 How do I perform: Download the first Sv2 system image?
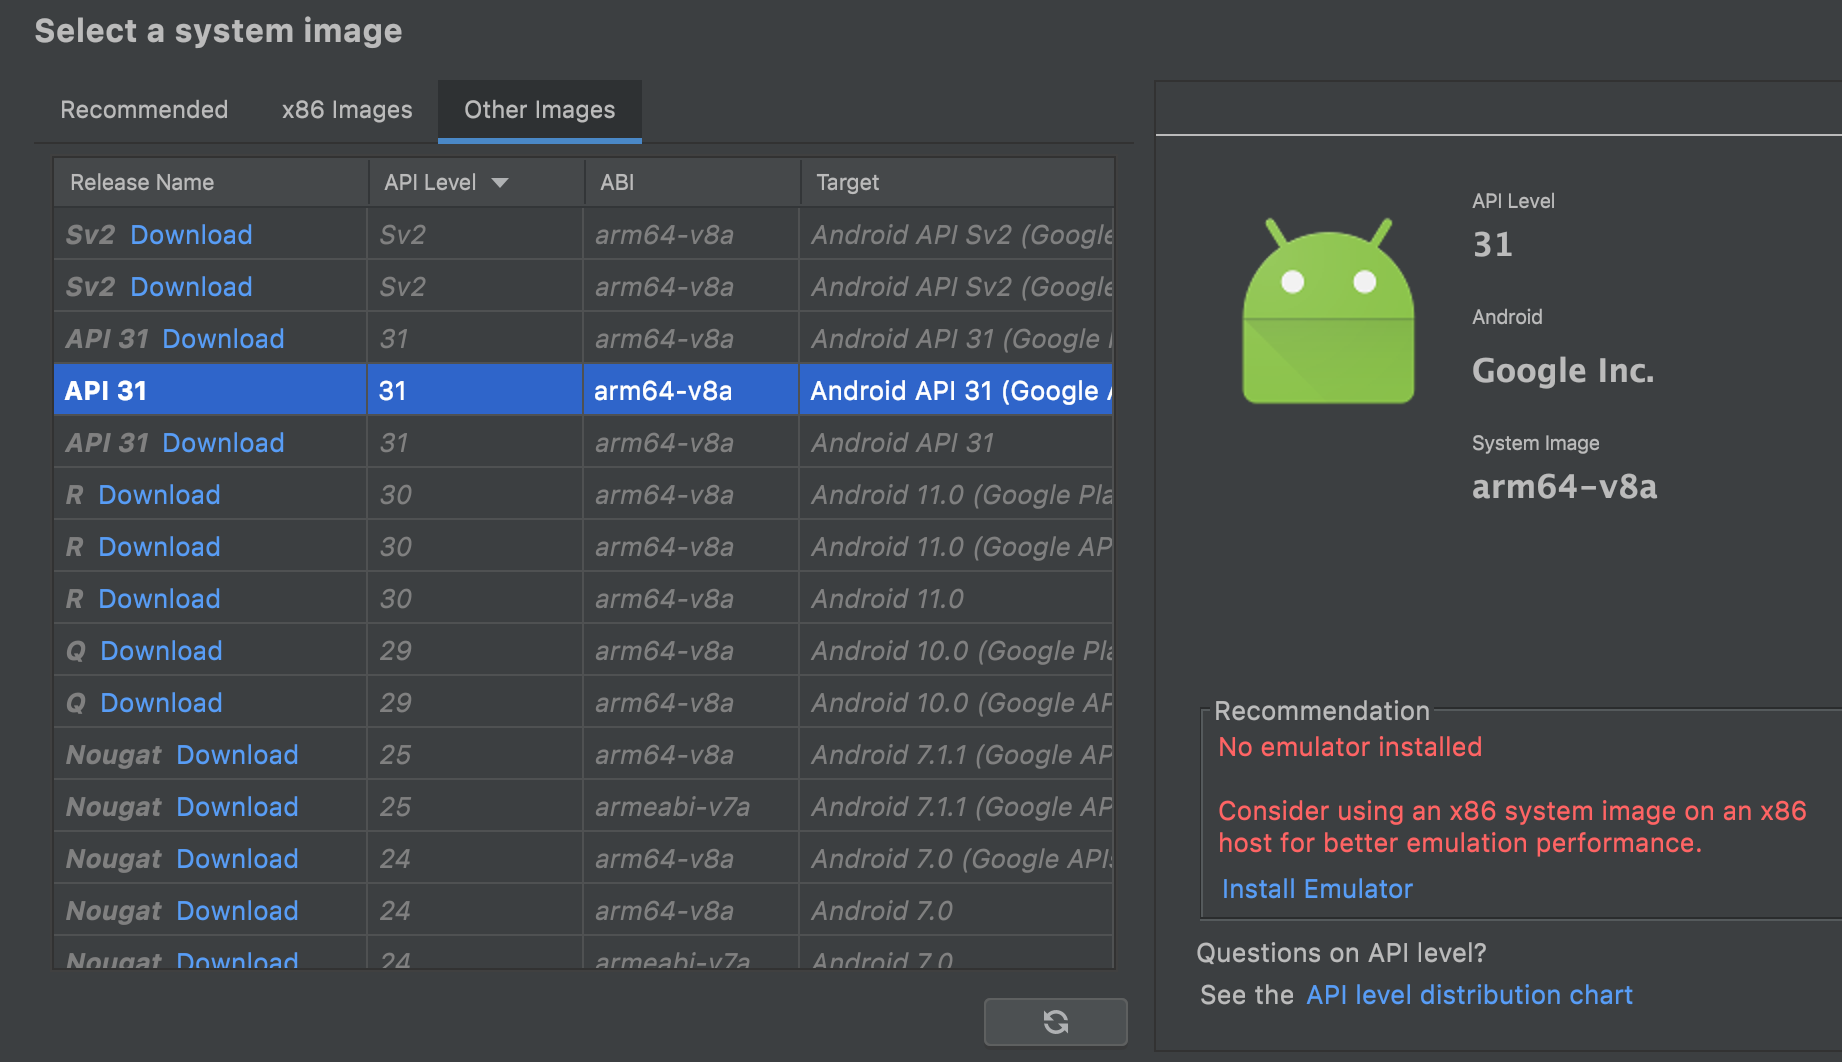(x=190, y=234)
